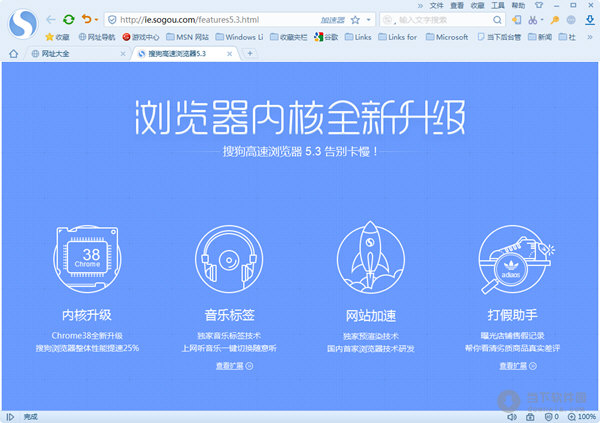Image resolution: width=600 pixels, height=423 pixels.
Task: Click the home page house icon
Action: [13, 54]
